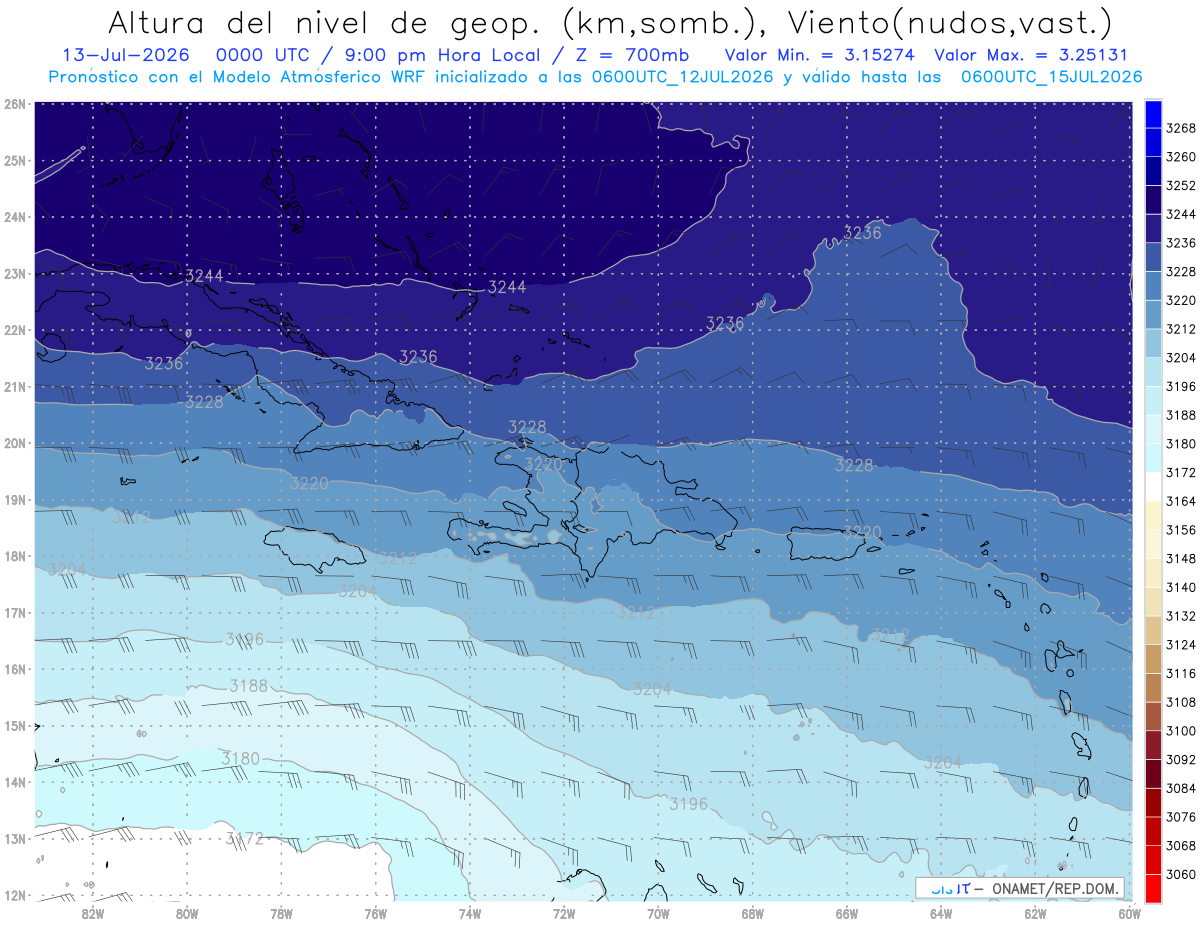Screen dimensions: 1200x927
Task: Click the 'Valor Min. = 3.15274' text
Action: (x=819, y=55)
